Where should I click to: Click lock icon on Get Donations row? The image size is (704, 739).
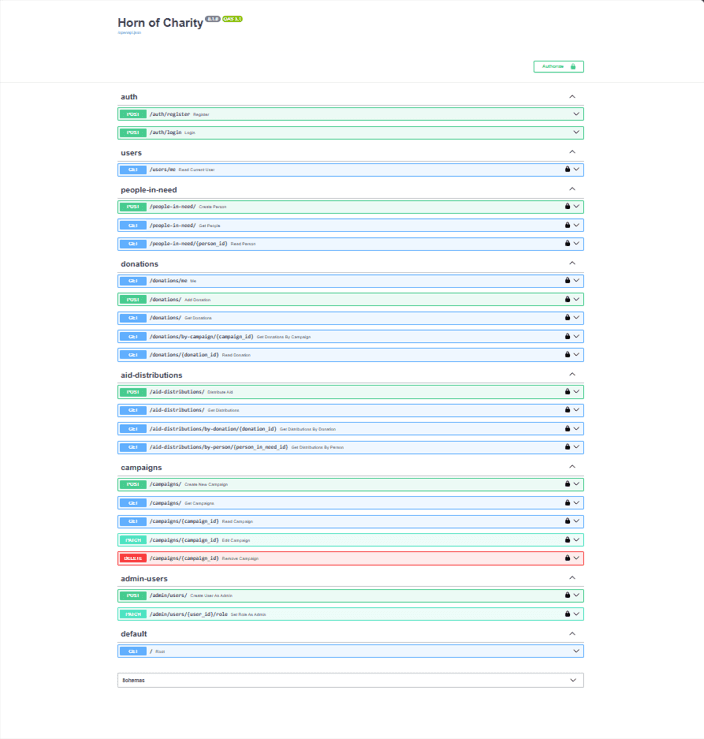pyautogui.click(x=567, y=318)
